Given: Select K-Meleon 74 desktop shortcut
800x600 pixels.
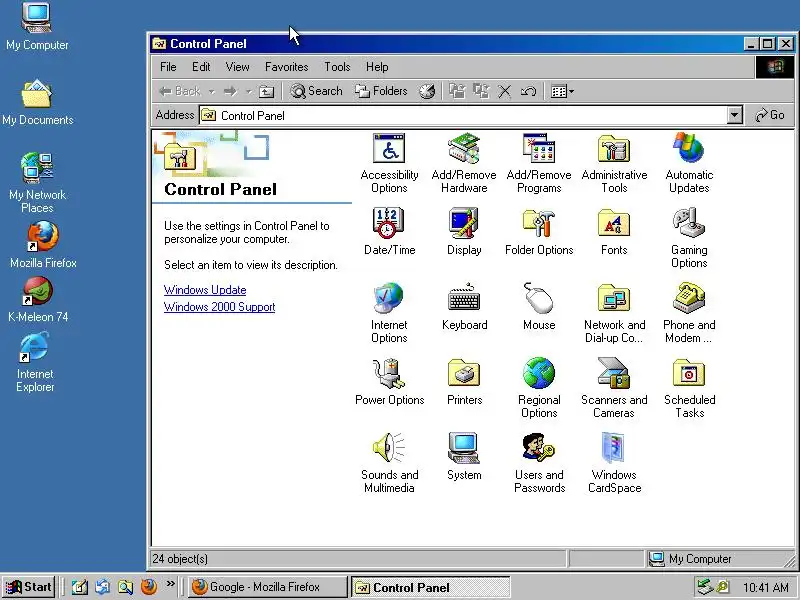Looking at the screenshot, I should (x=38, y=299).
